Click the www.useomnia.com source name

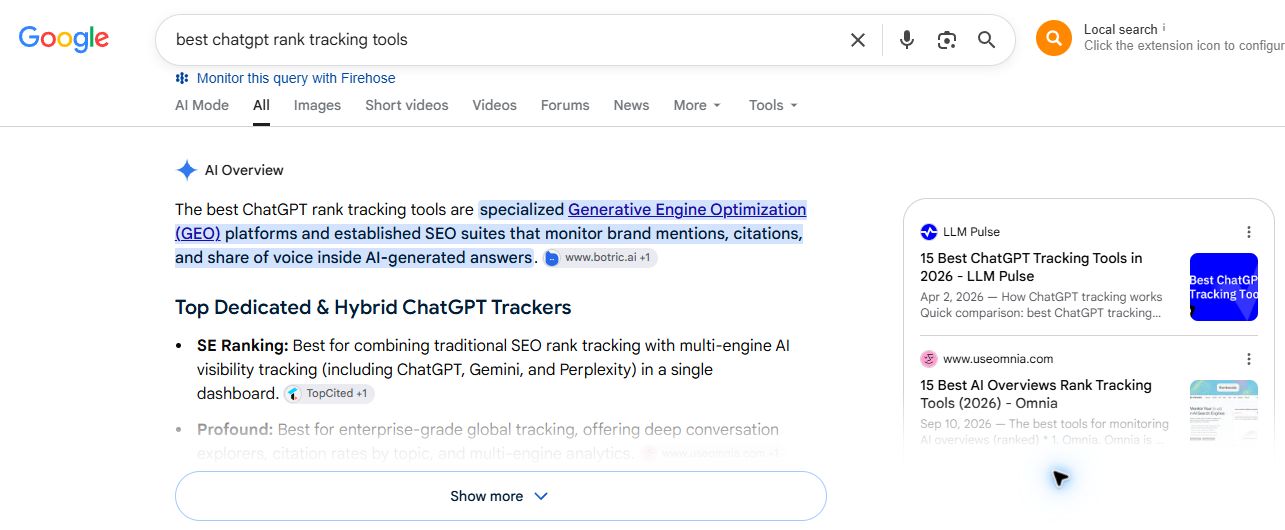pos(998,359)
